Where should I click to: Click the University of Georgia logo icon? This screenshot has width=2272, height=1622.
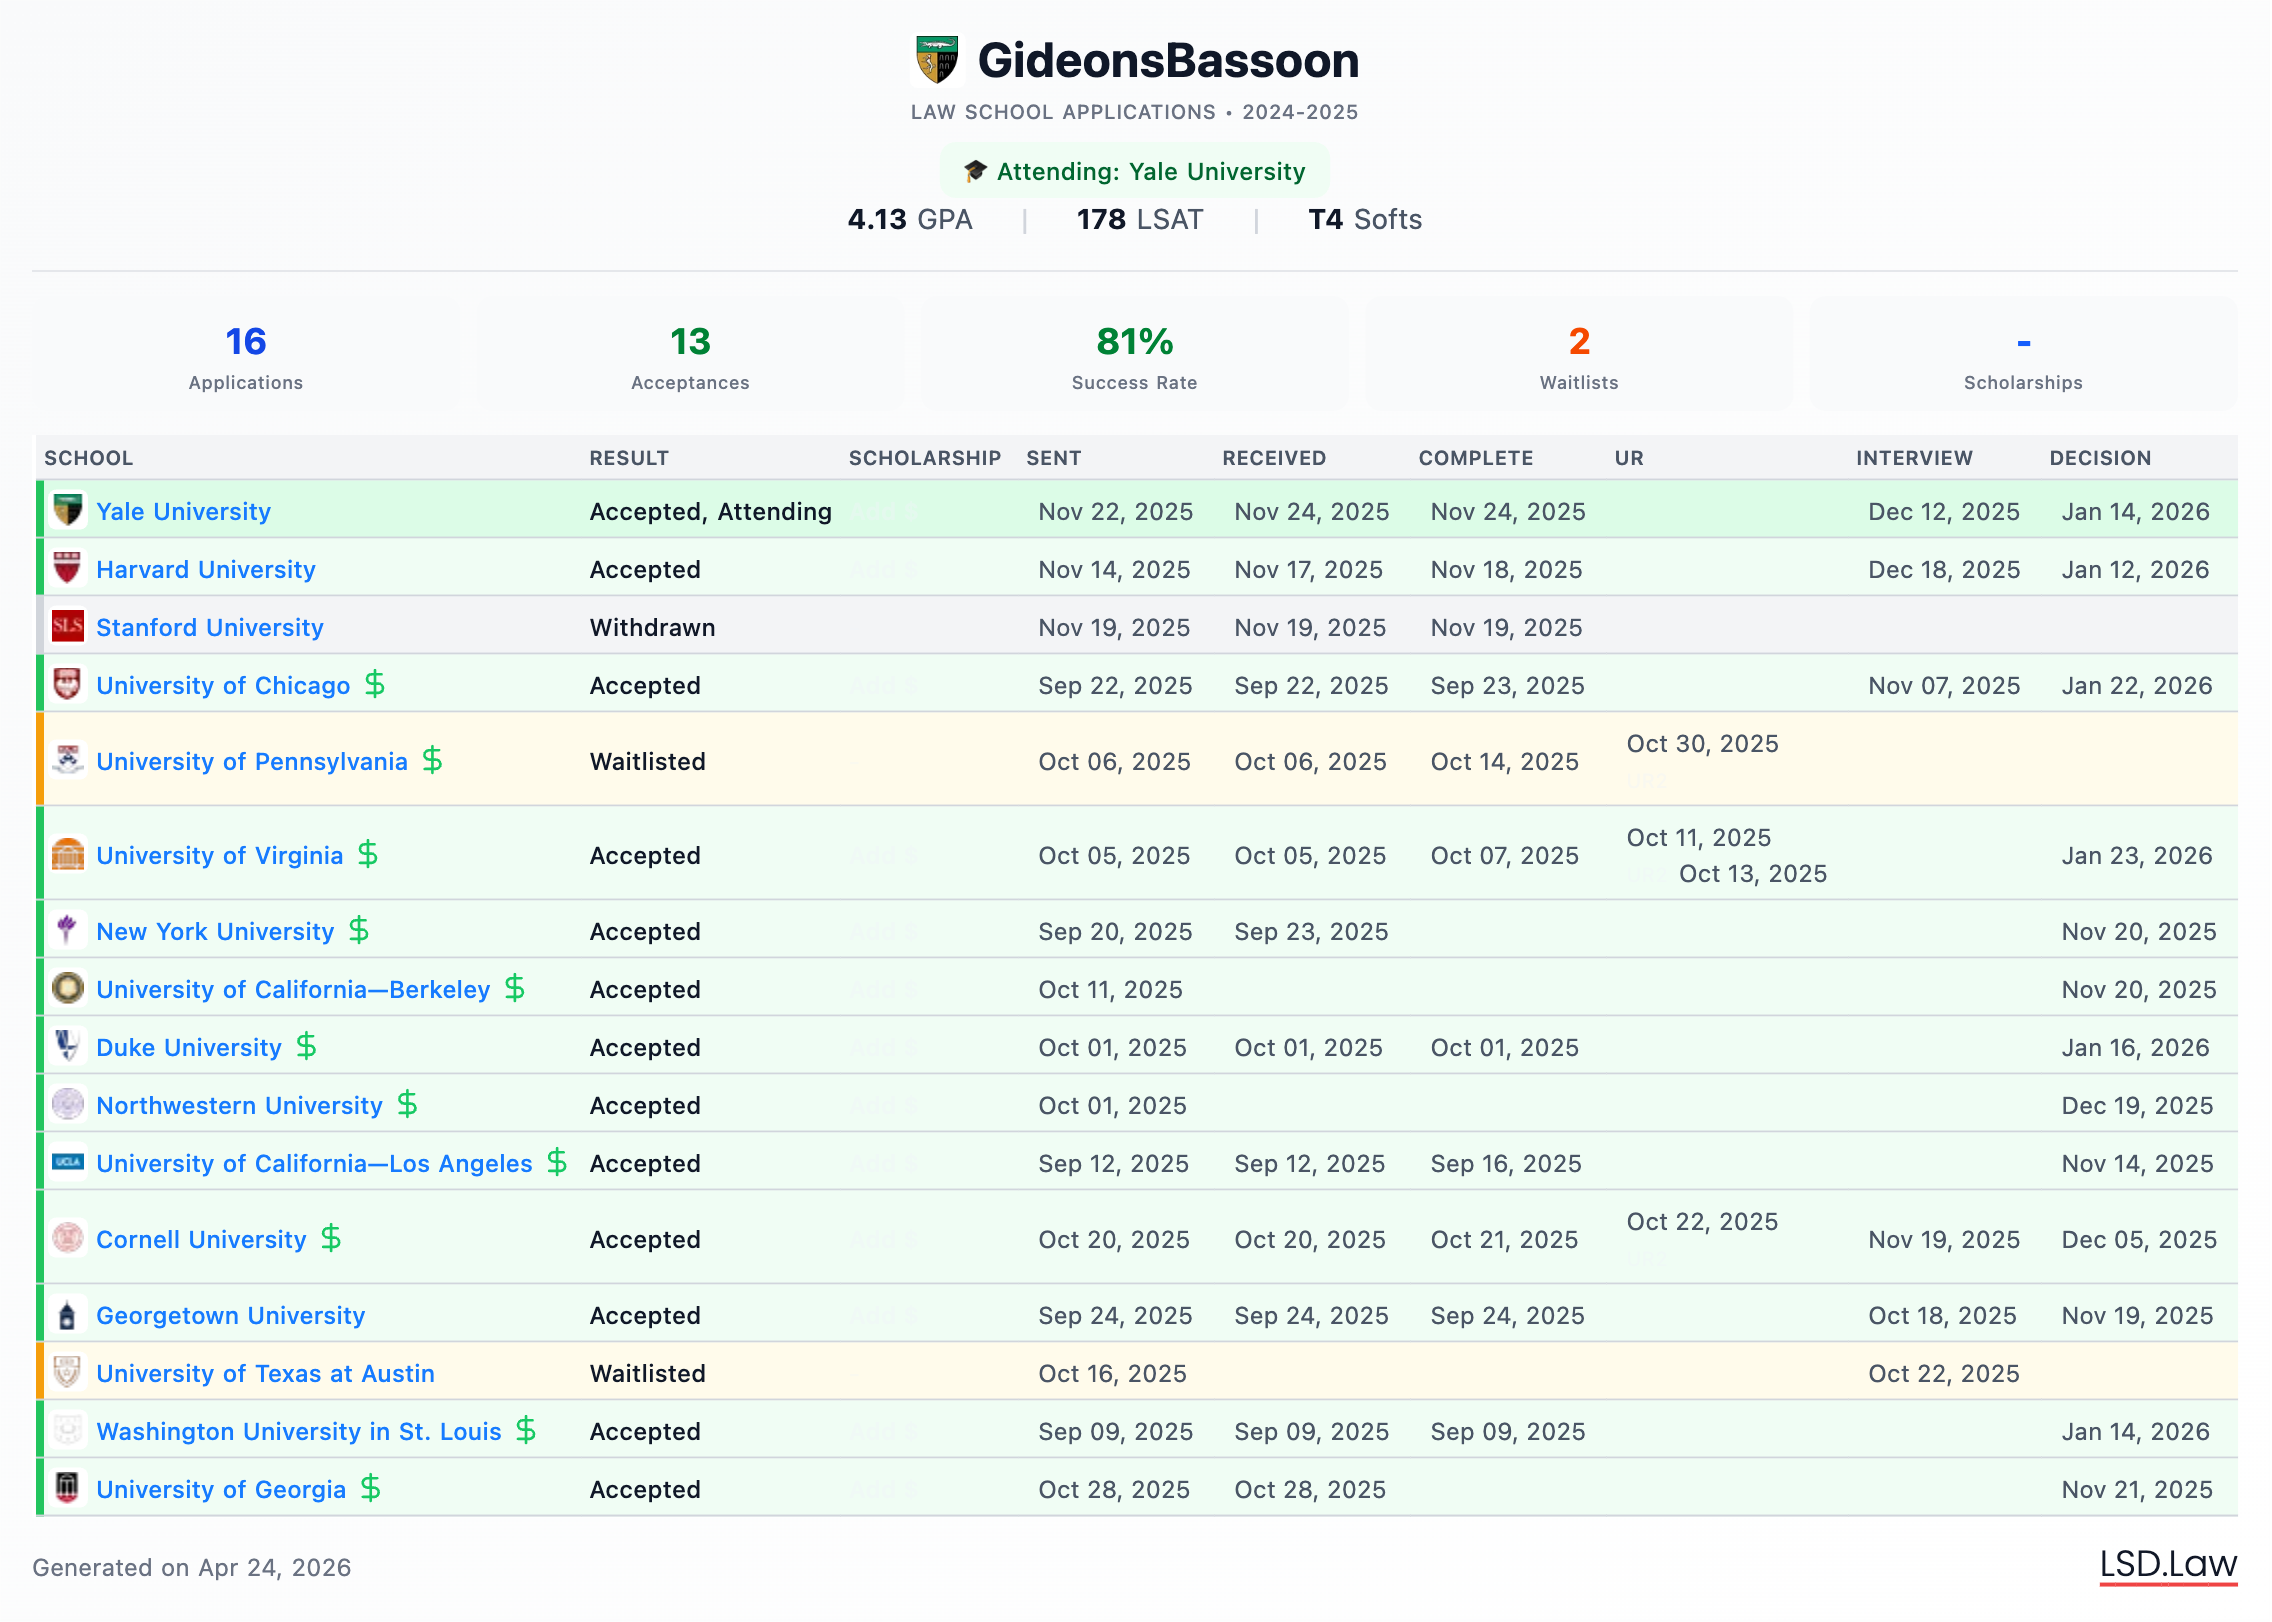(x=67, y=1488)
